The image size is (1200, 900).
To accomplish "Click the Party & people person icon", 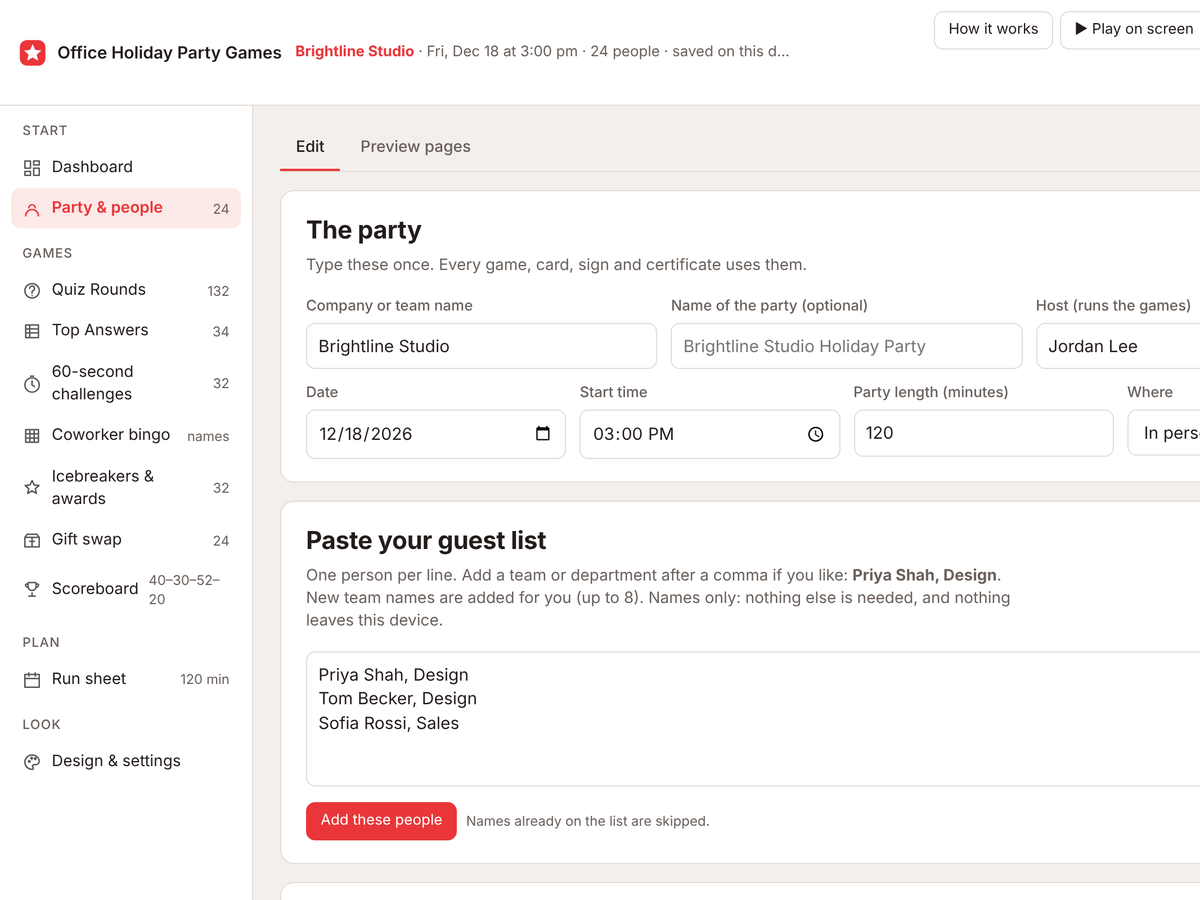I will pos(32,209).
